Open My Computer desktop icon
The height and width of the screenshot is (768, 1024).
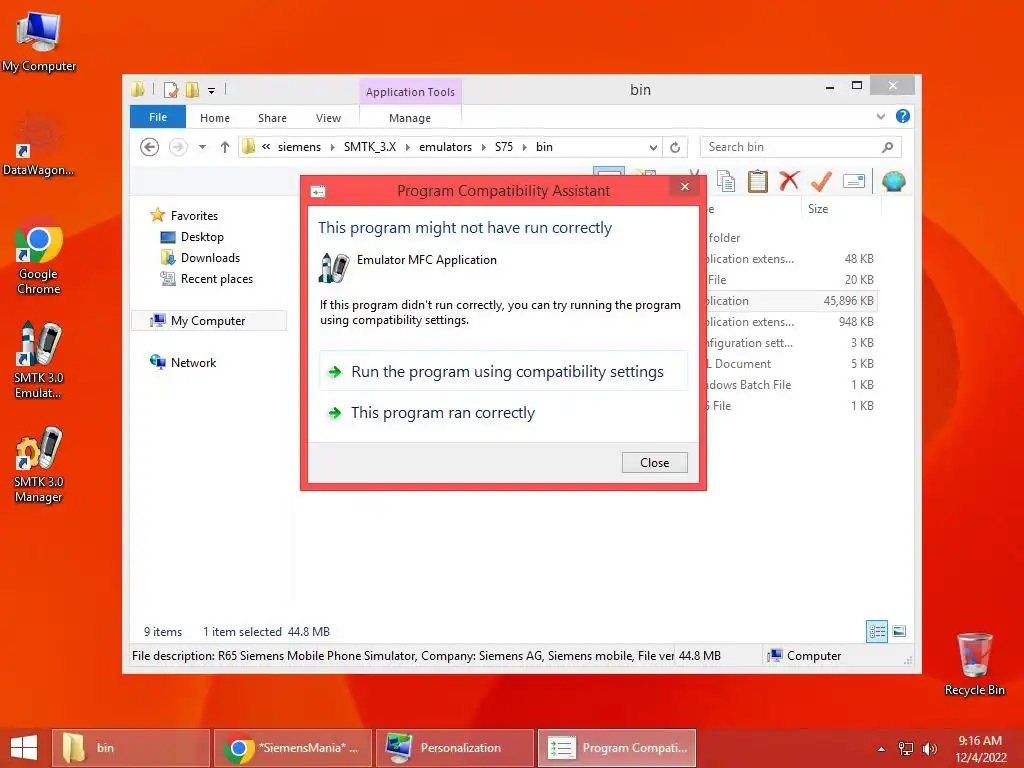[x=39, y=42]
